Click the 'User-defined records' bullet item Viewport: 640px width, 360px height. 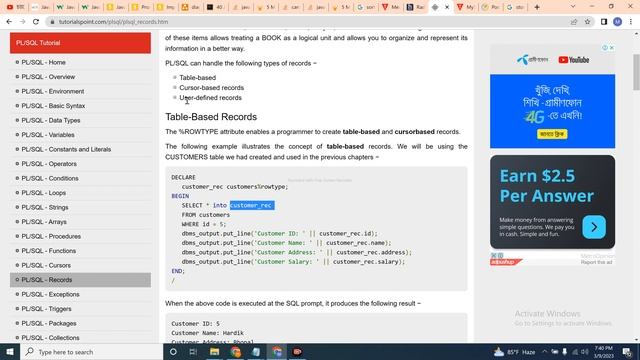click(210, 98)
